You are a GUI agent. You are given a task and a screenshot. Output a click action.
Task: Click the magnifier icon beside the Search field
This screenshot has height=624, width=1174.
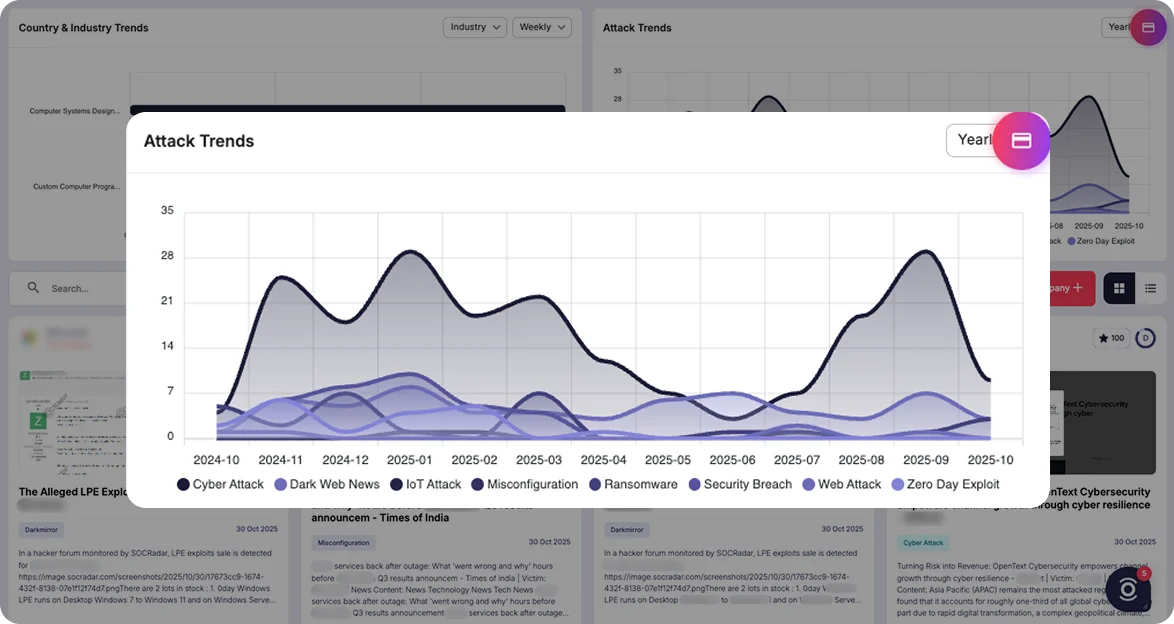[x=33, y=288]
